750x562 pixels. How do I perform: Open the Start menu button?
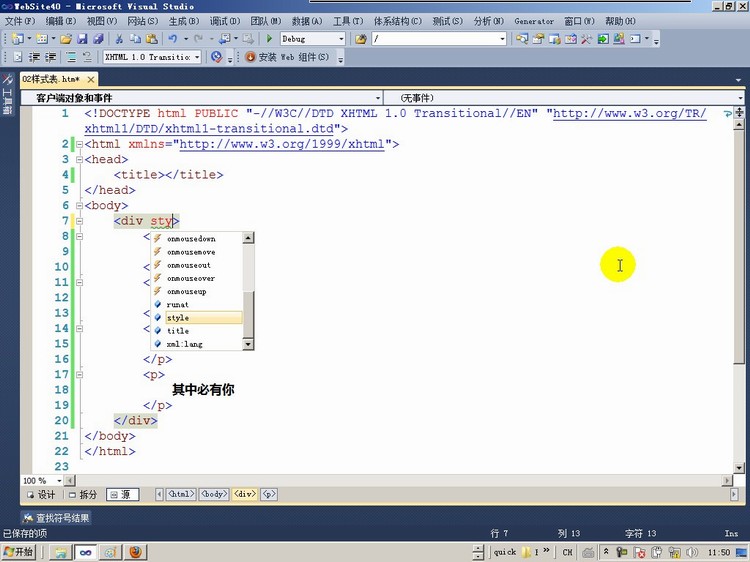click(19, 552)
